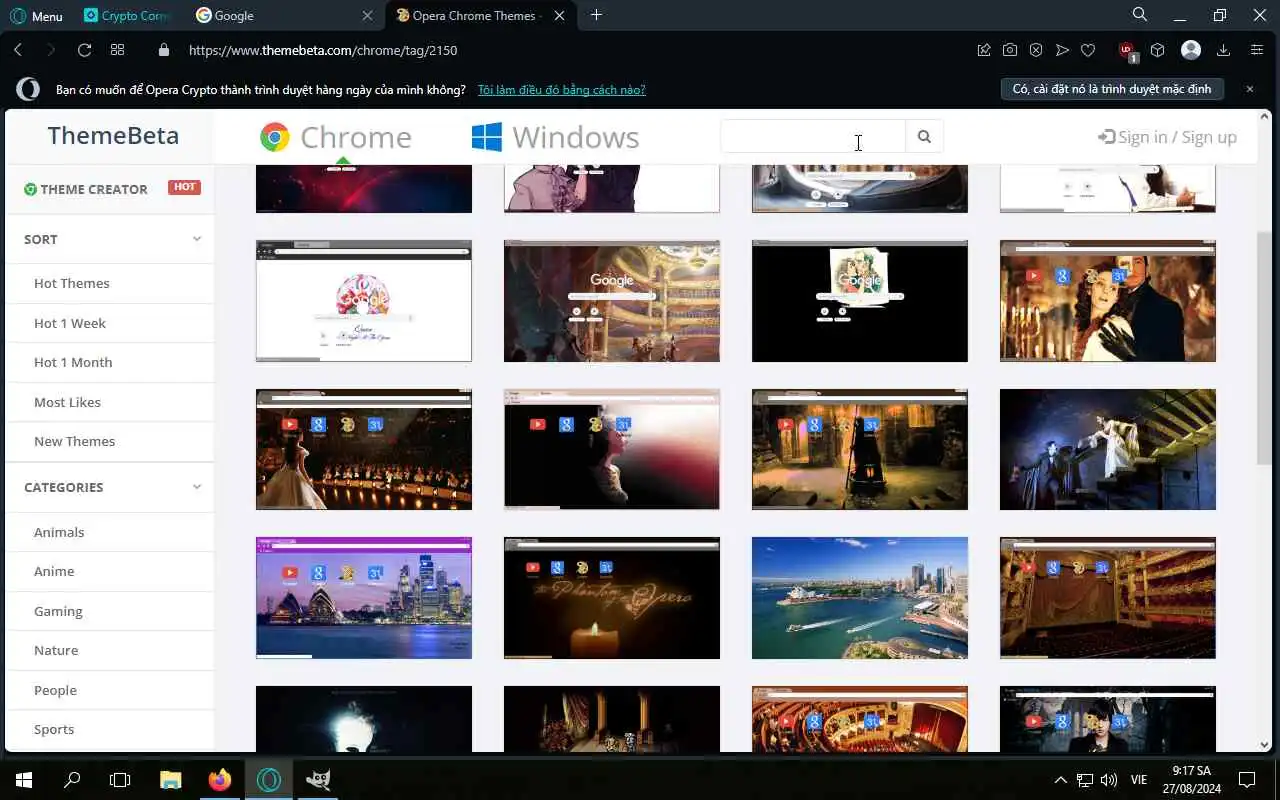Open File Explorer from taskbar
The width and height of the screenshot is (1280, 800).
(x=171, y=779)
